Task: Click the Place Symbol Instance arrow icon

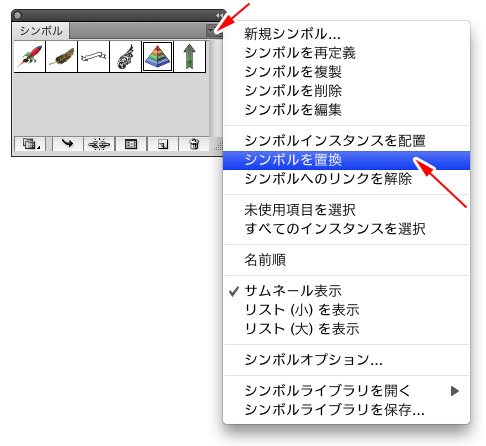Action: (x=67, y=144)
